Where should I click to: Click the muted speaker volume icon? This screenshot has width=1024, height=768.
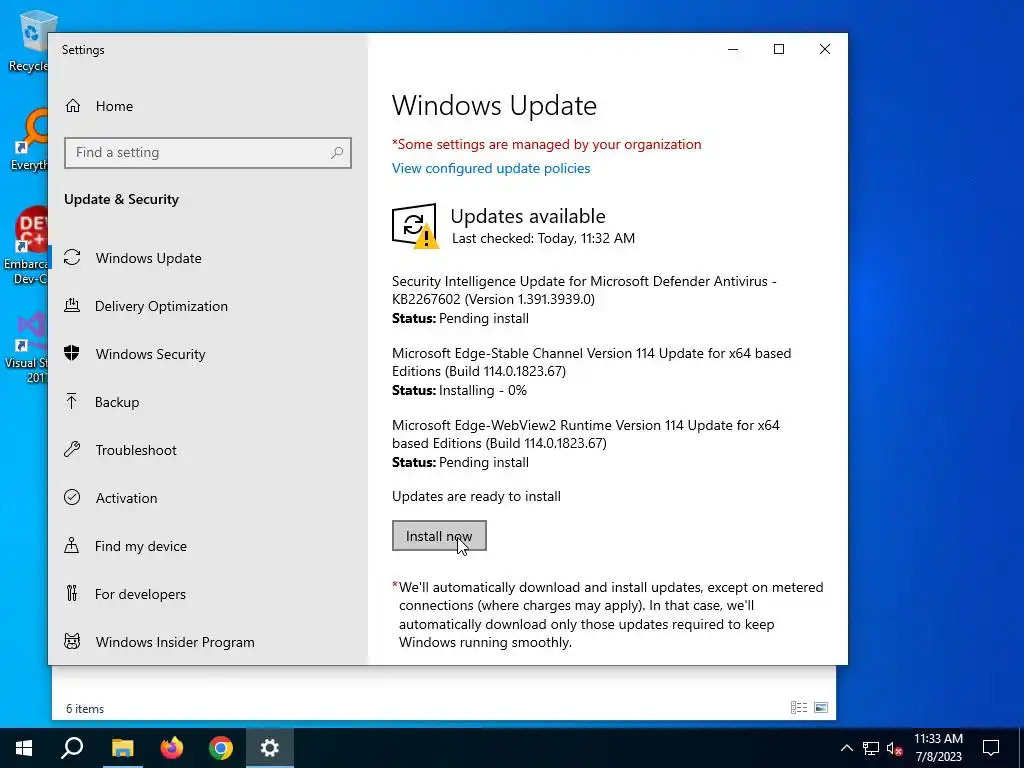point(894,748)
